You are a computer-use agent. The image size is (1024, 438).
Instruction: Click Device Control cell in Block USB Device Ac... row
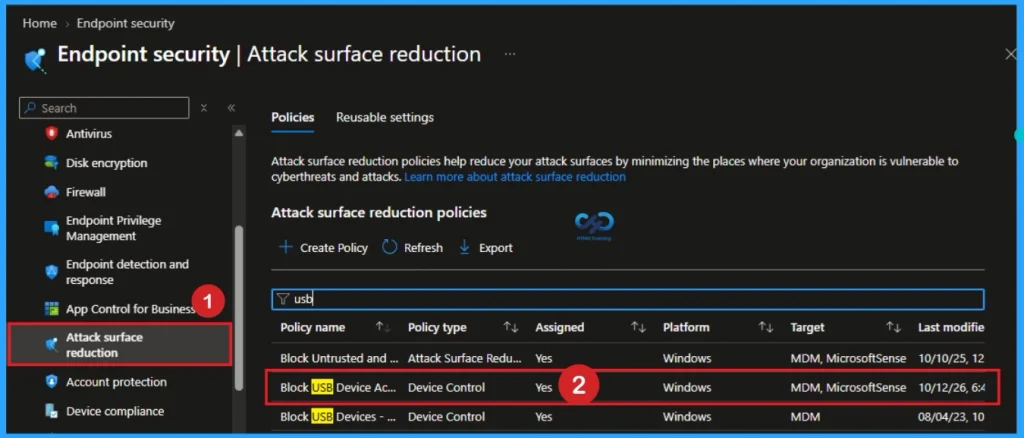(x=447, y=388)
